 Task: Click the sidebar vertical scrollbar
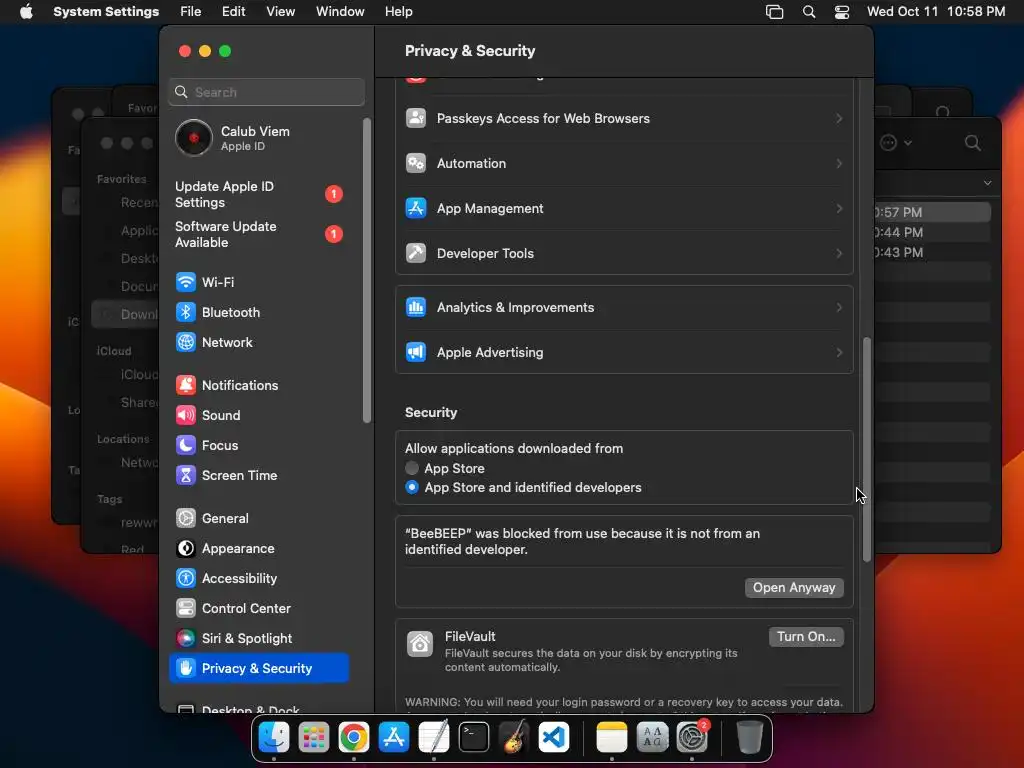(x=367, y=270)
